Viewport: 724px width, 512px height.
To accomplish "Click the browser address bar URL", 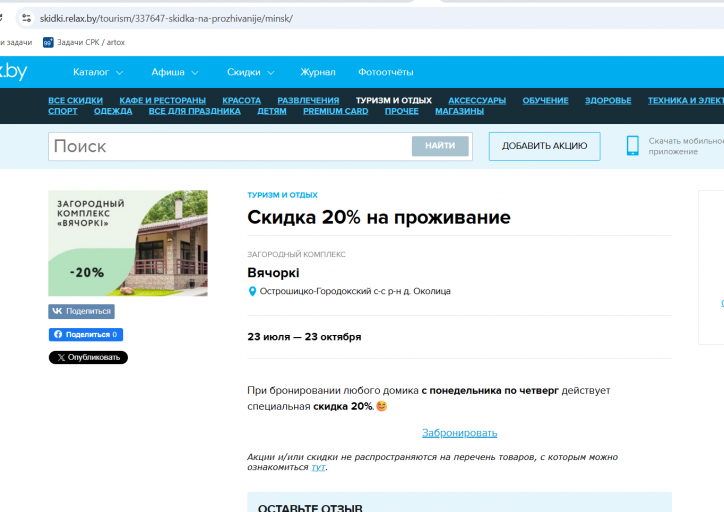I will (166, 18).
